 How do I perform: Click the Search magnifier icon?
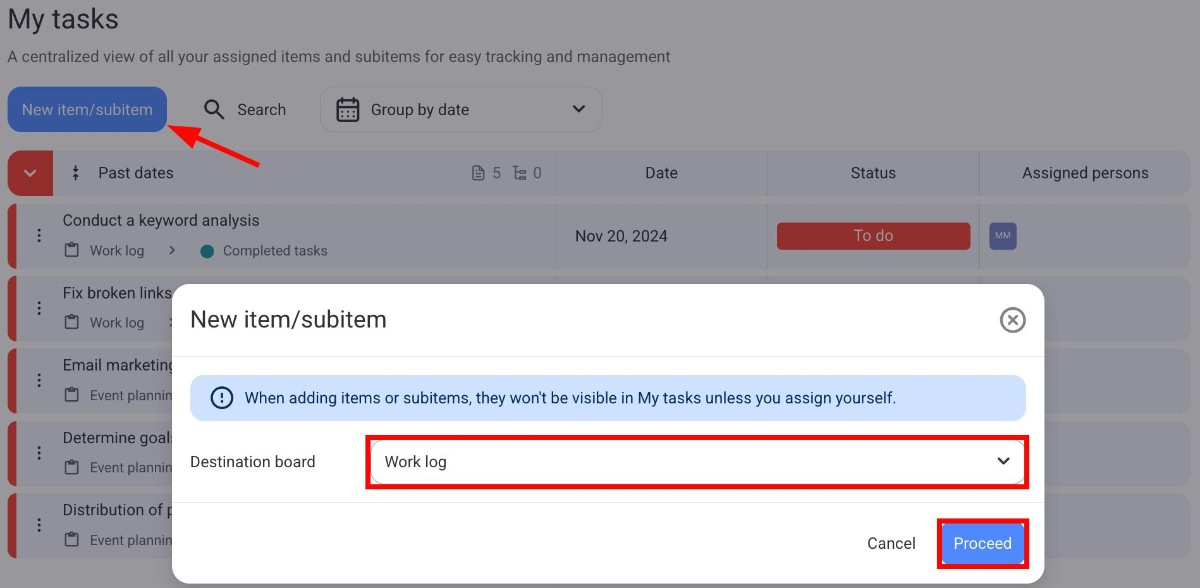214,109
